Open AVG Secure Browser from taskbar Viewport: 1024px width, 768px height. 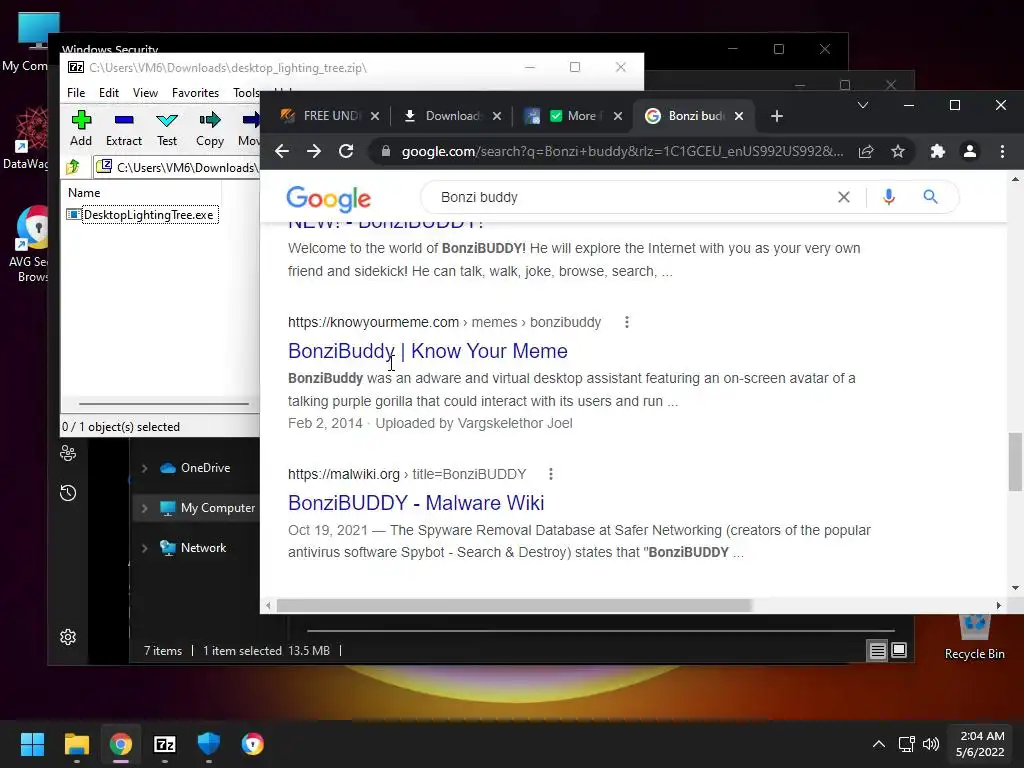tap(253, 744)
